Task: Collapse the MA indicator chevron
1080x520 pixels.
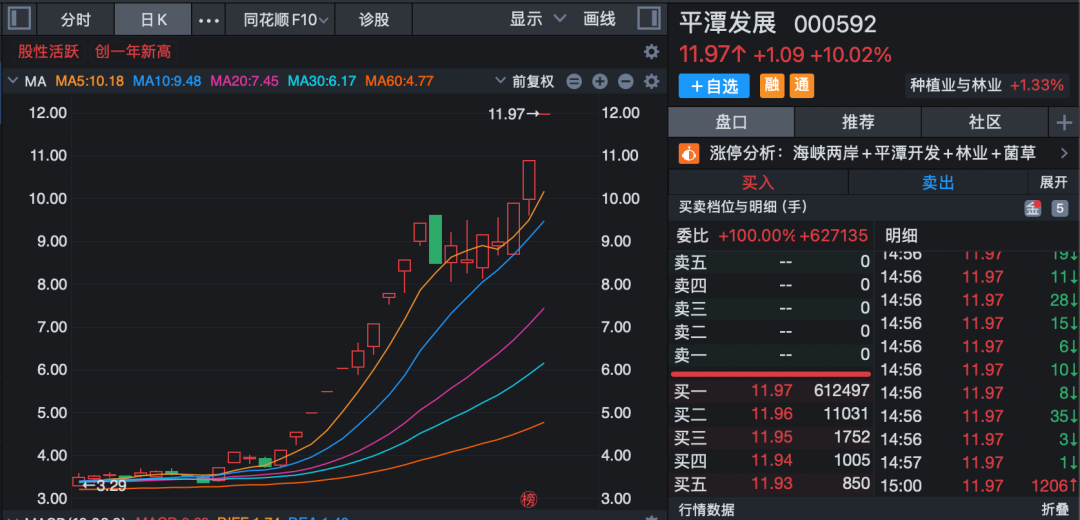Action: (13, 81)
